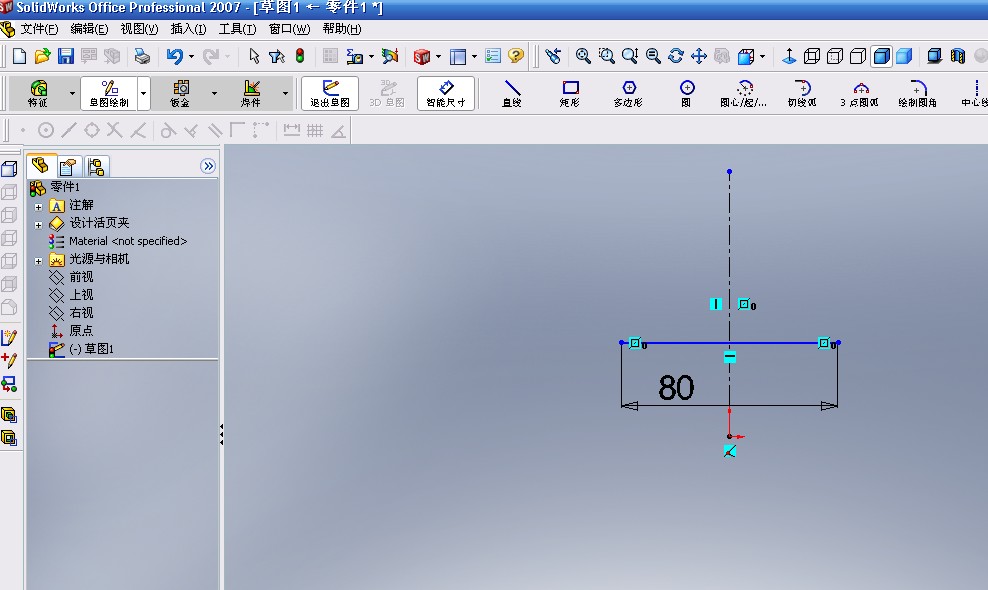
Task: Toggle Shaded With Edges display style
Action: (x=881, y=56)
